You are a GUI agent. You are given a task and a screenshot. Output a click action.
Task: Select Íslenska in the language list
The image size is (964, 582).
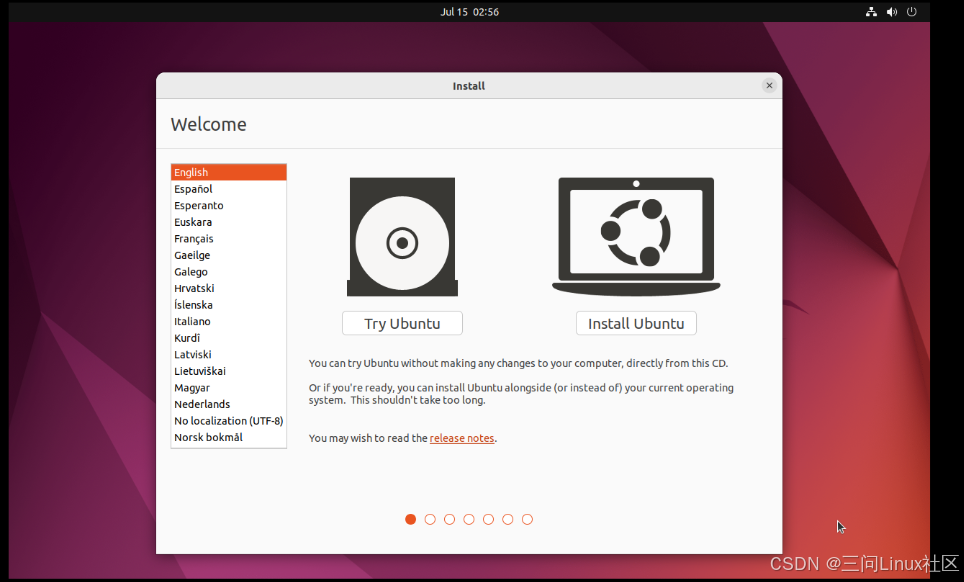229,305
